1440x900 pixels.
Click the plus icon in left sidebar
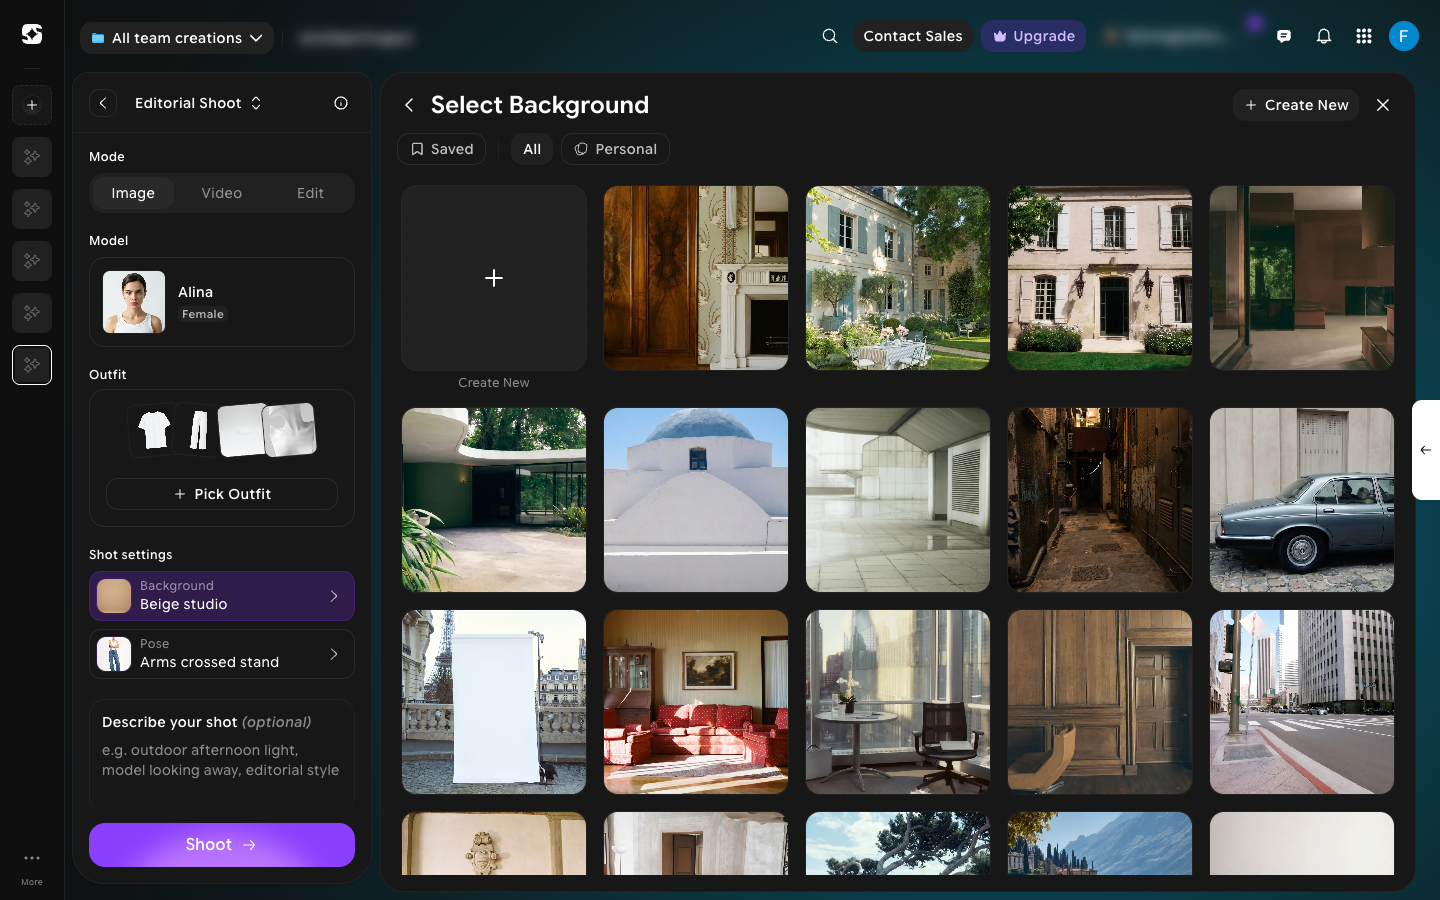pos(32,105)
